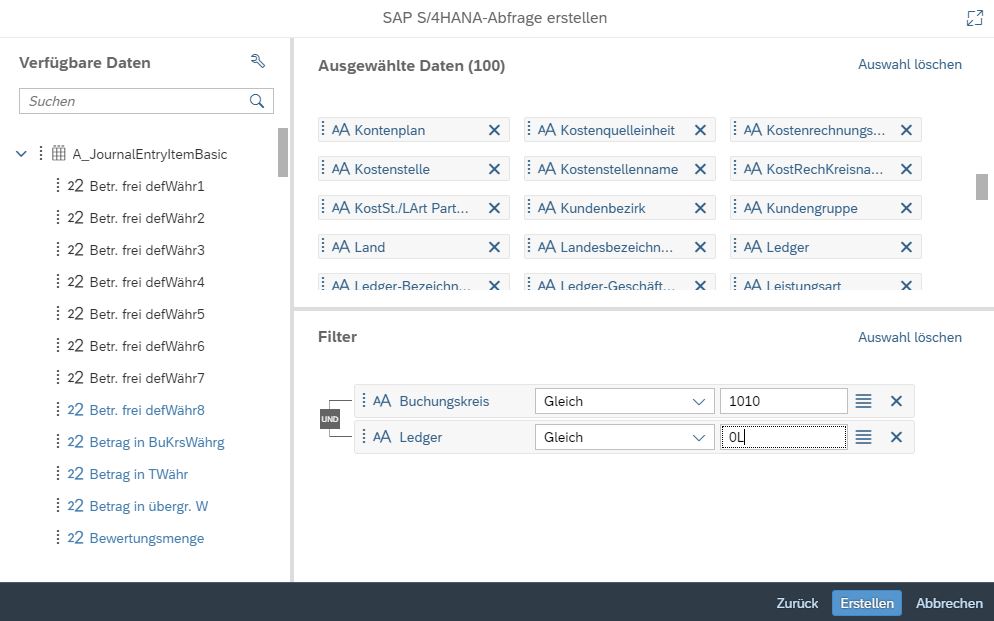Click the Kundengruppe chip's drag handle

click(x=735, y=208)
